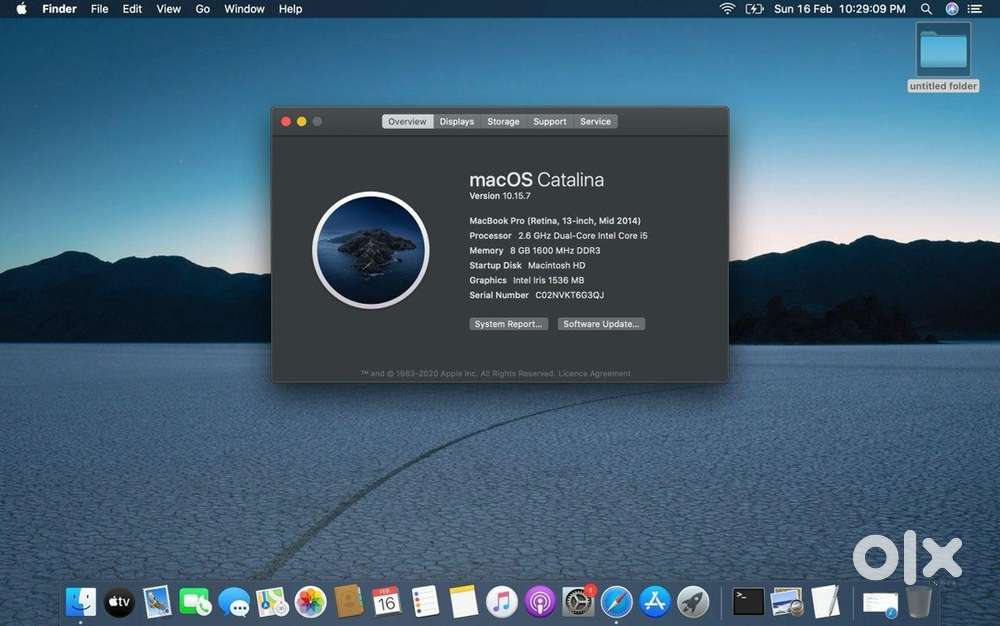The image size is (1000, 626).
Task: Launch the App Store from dock
Action: pos(654,601)
